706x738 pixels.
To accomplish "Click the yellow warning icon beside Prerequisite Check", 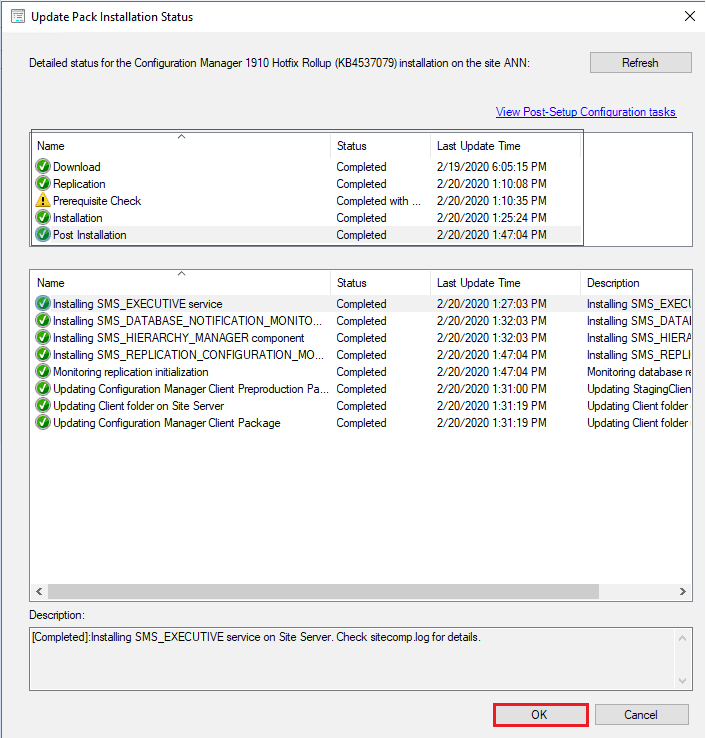I will [43, 200].
